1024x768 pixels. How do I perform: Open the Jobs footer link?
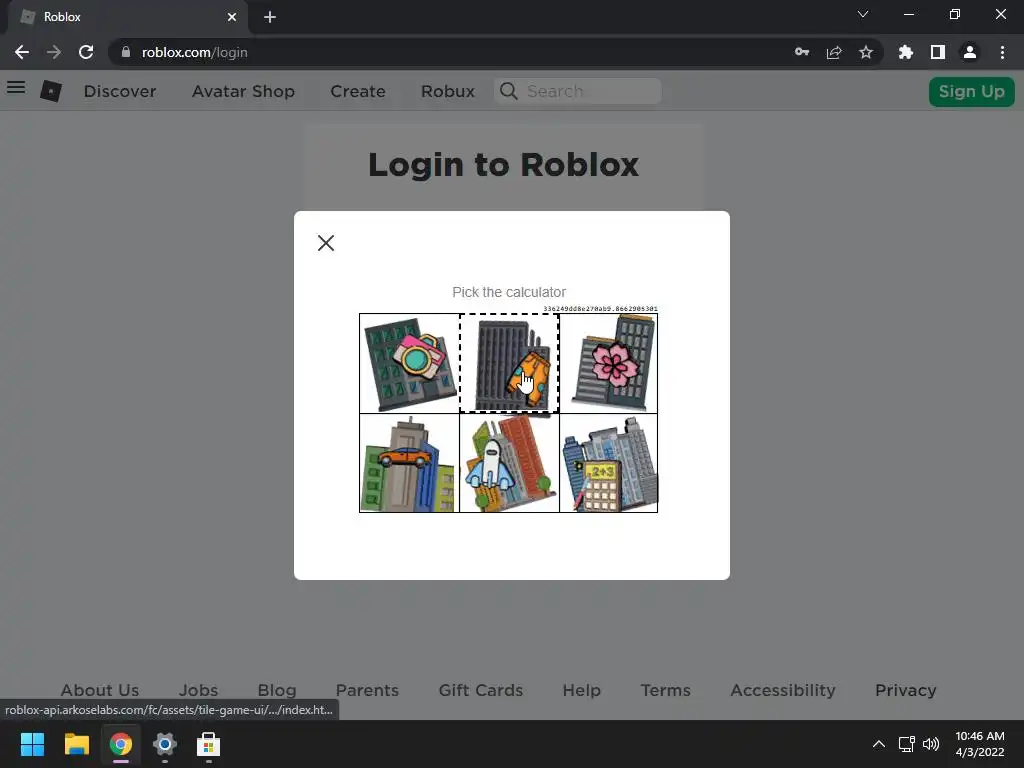point(199,690)
